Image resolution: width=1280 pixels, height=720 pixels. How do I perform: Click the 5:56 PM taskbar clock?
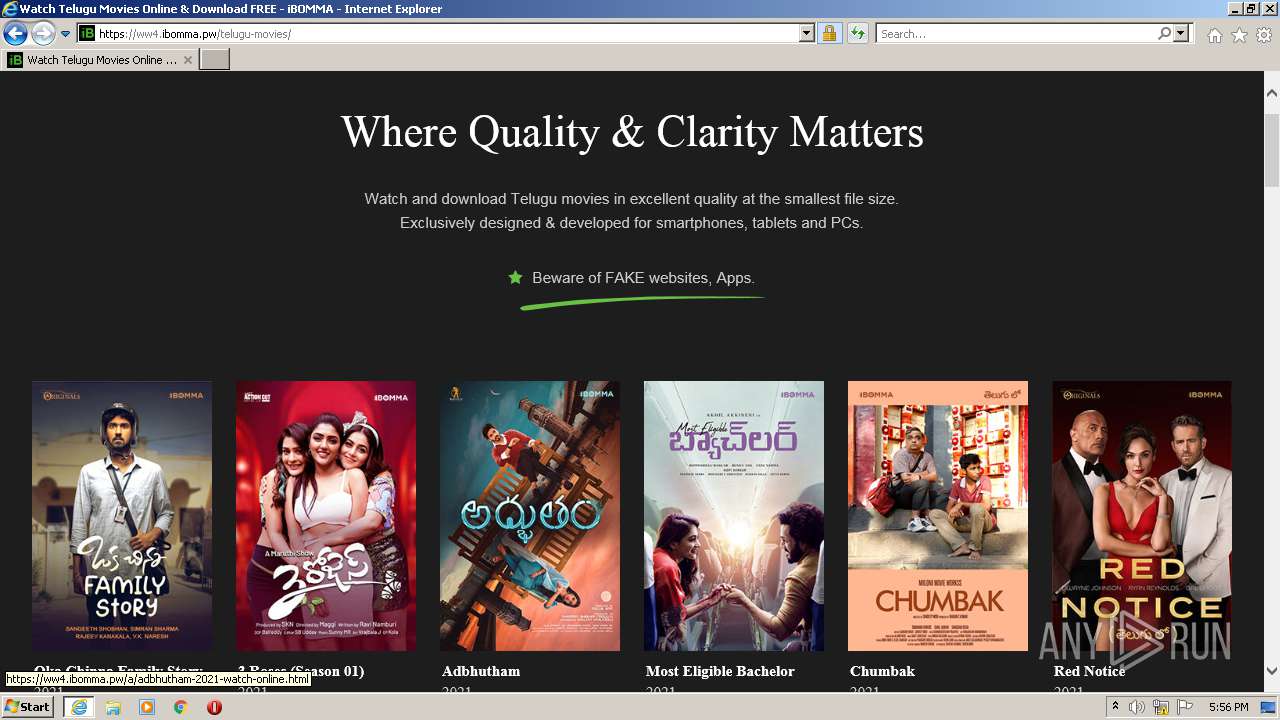[1228, 707]
